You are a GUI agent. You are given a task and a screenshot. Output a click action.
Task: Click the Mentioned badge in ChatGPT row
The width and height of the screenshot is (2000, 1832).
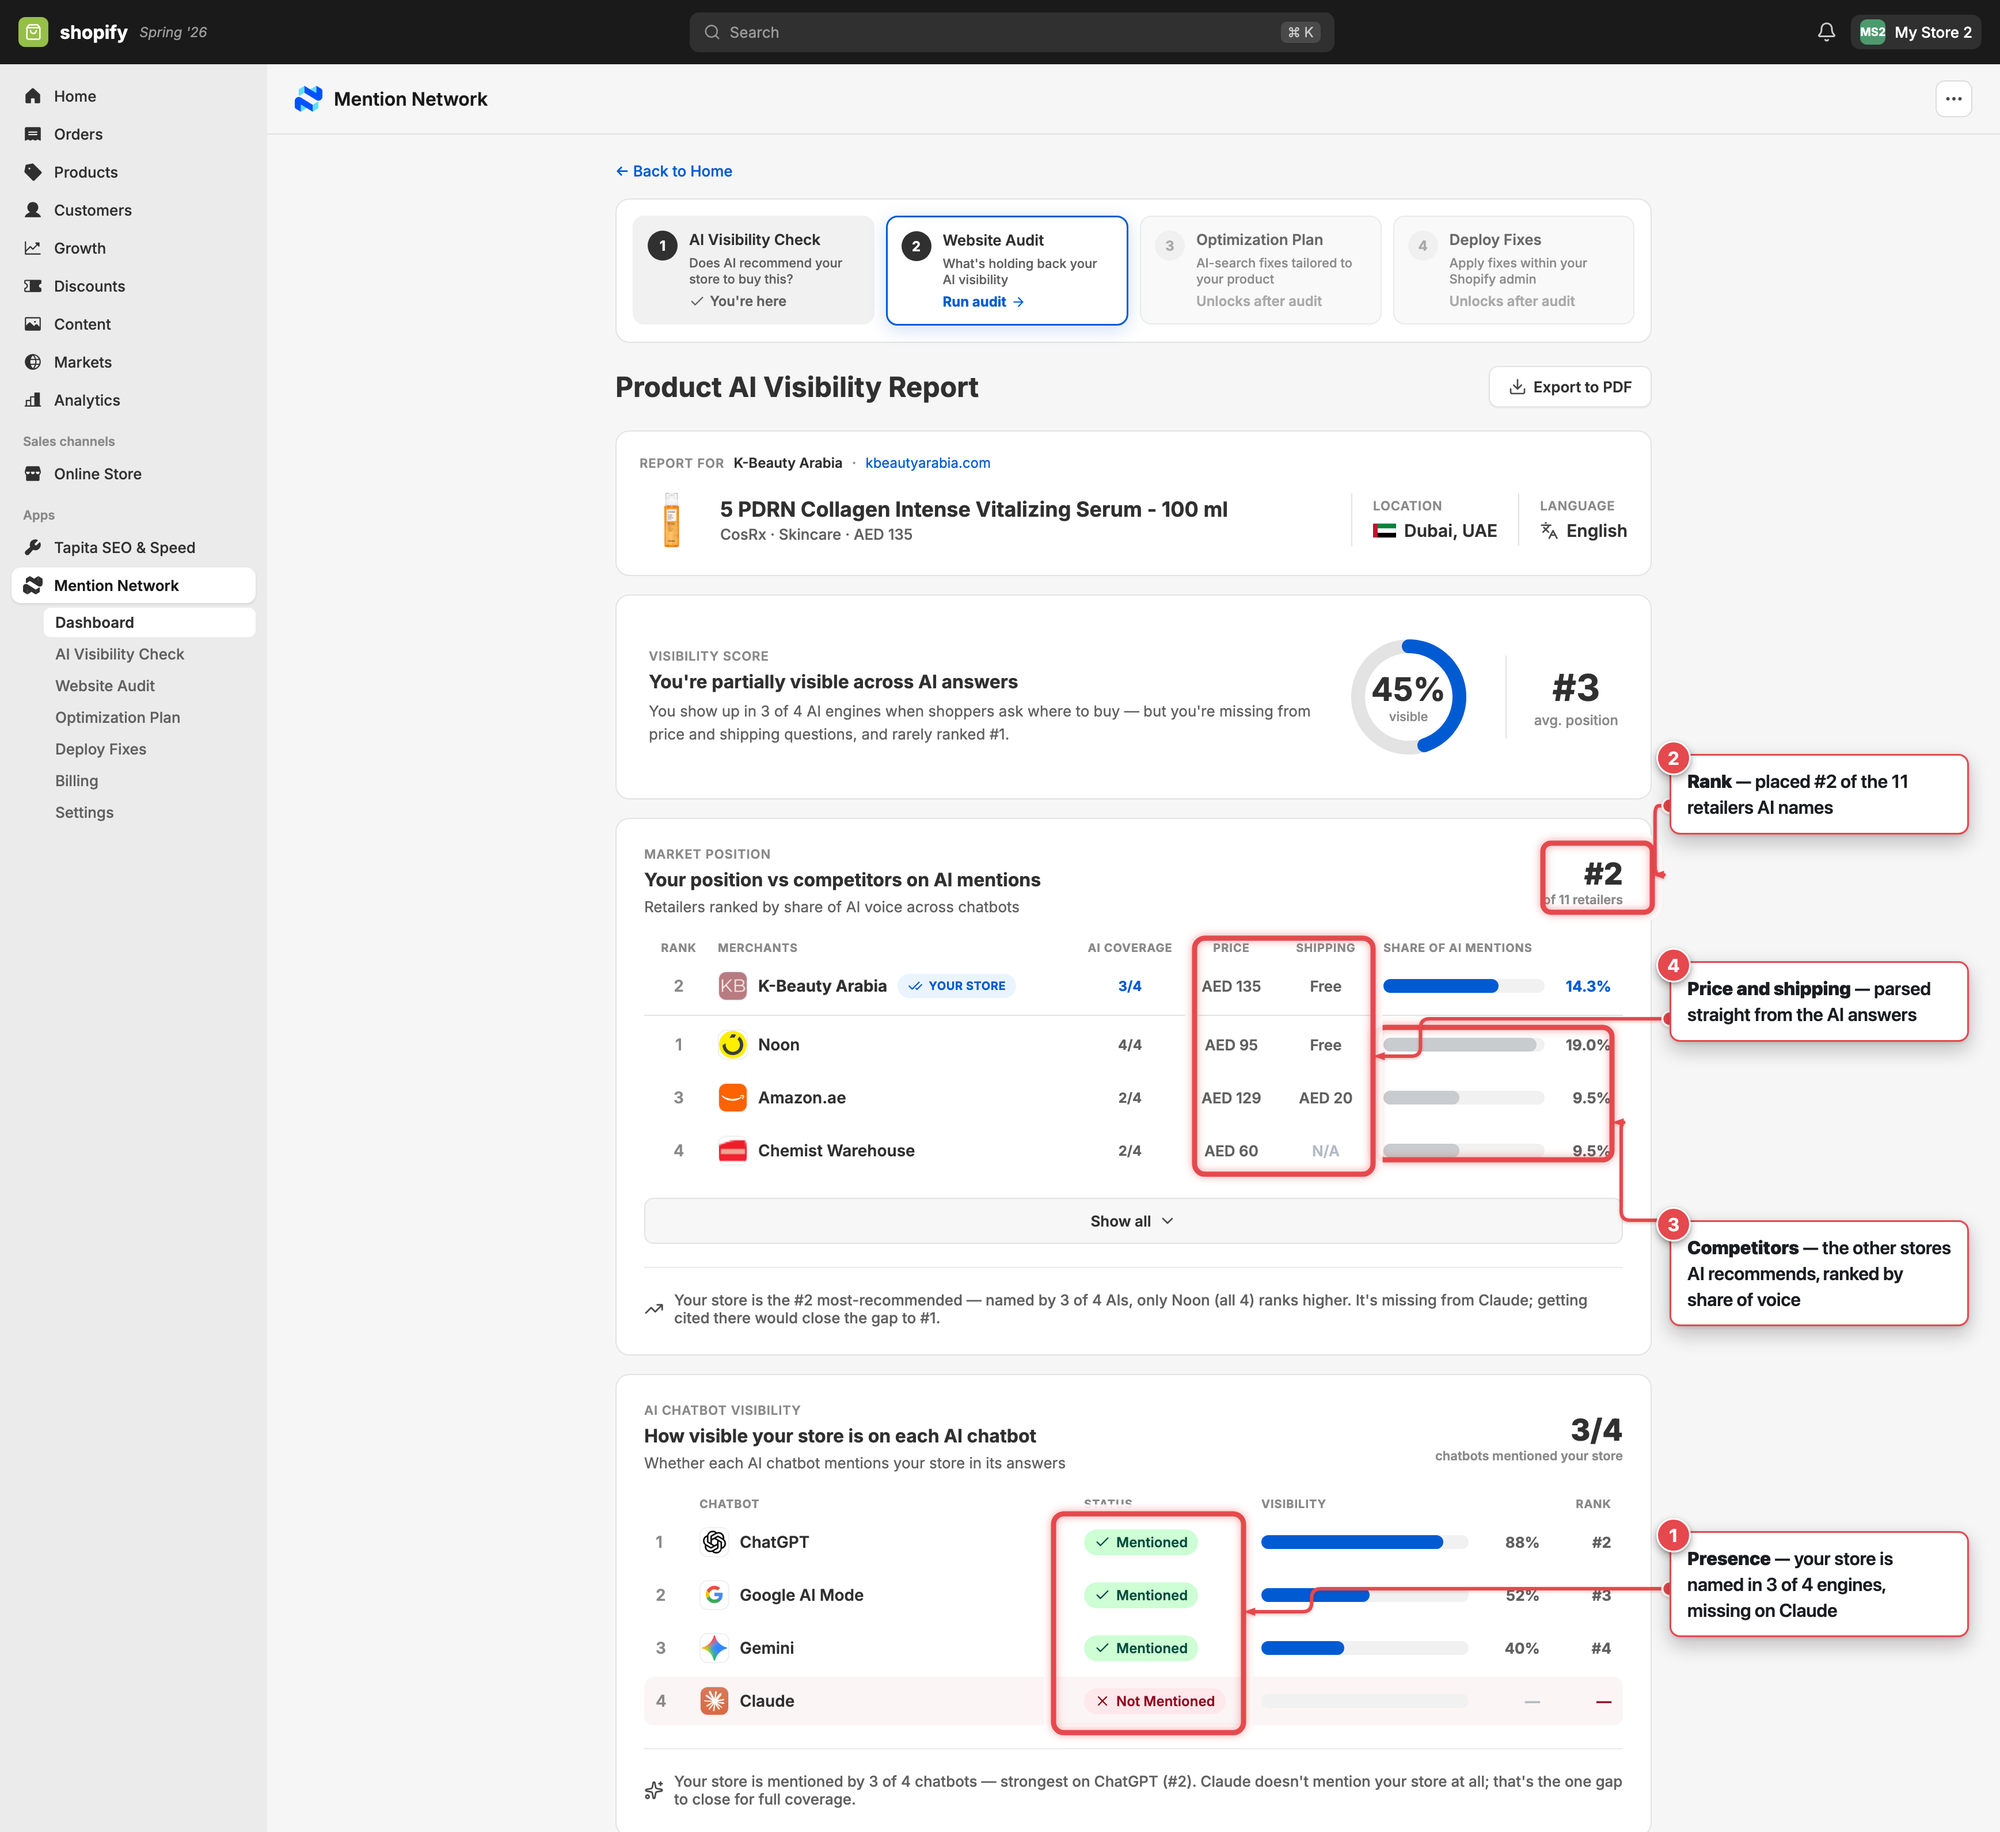(x=1141, y=1542)
